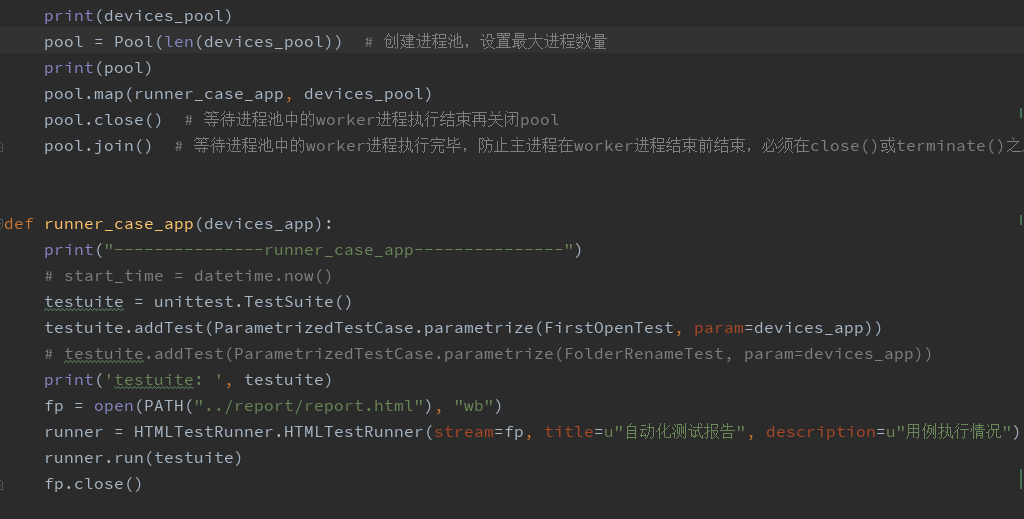This screenshot has height=519, width=1024.
Task: Click comment '等待进程池中的worker进程执行结束再关闭pool'
Action: tap(381, 120)
